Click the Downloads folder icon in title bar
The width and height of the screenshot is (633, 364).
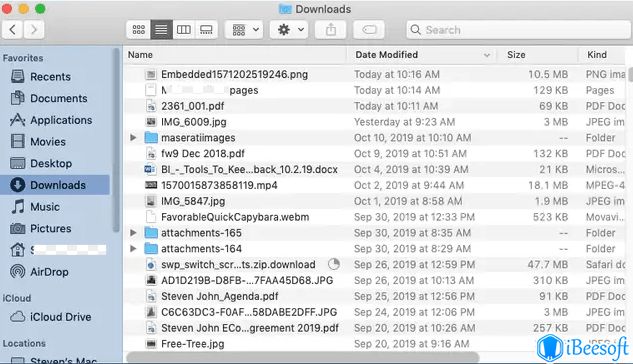[x=285, y=9]
